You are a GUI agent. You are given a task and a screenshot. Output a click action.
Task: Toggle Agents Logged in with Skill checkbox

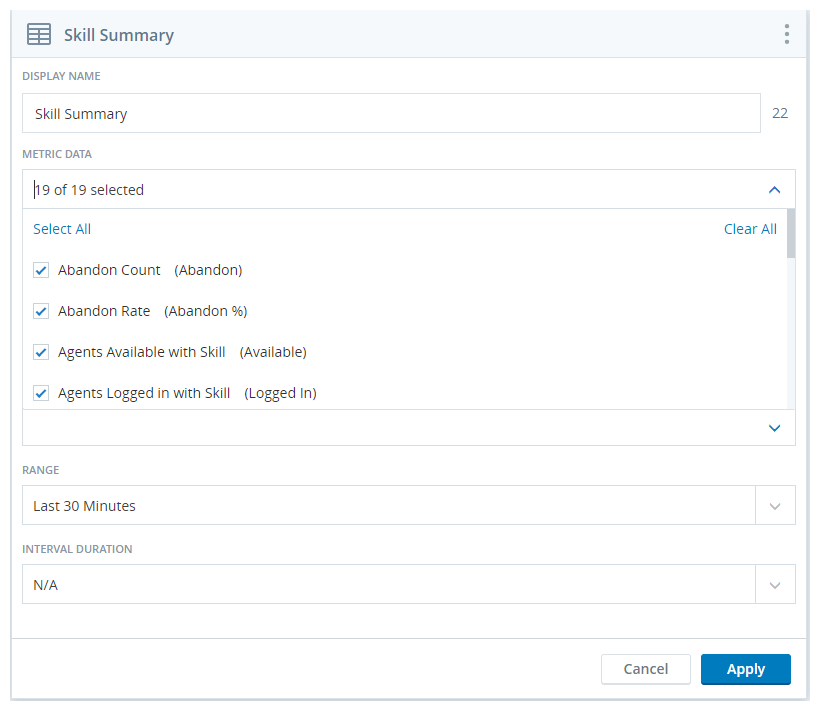(x=41, y=393)
